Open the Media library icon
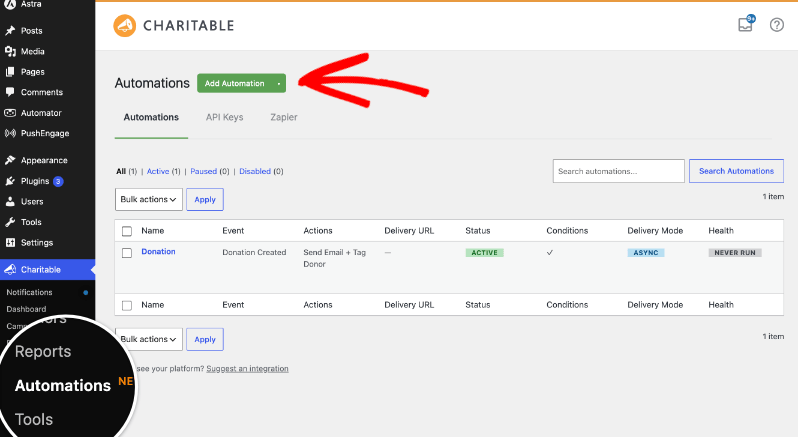Image resolution: width=798 pixels, height=437 pixels. 10,51
